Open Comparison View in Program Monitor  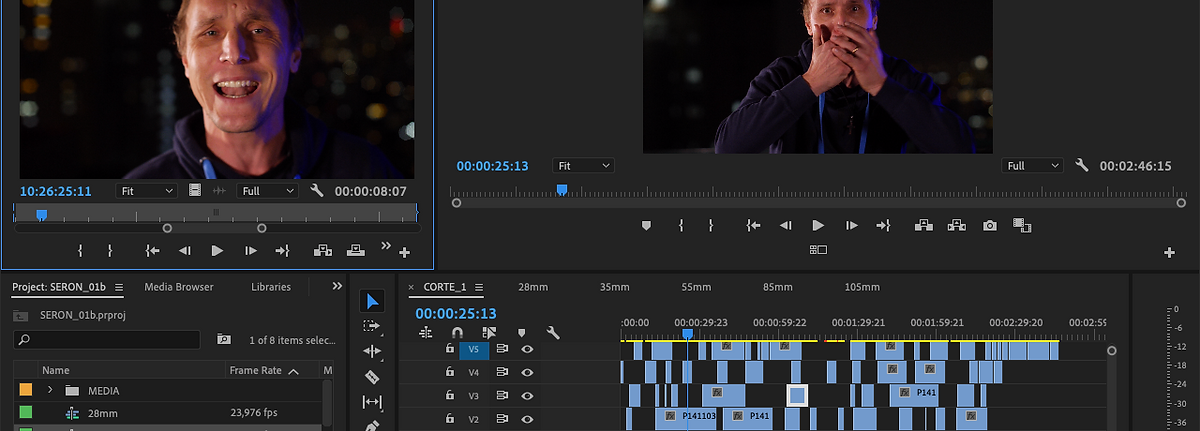click(x=1022, y=226)
